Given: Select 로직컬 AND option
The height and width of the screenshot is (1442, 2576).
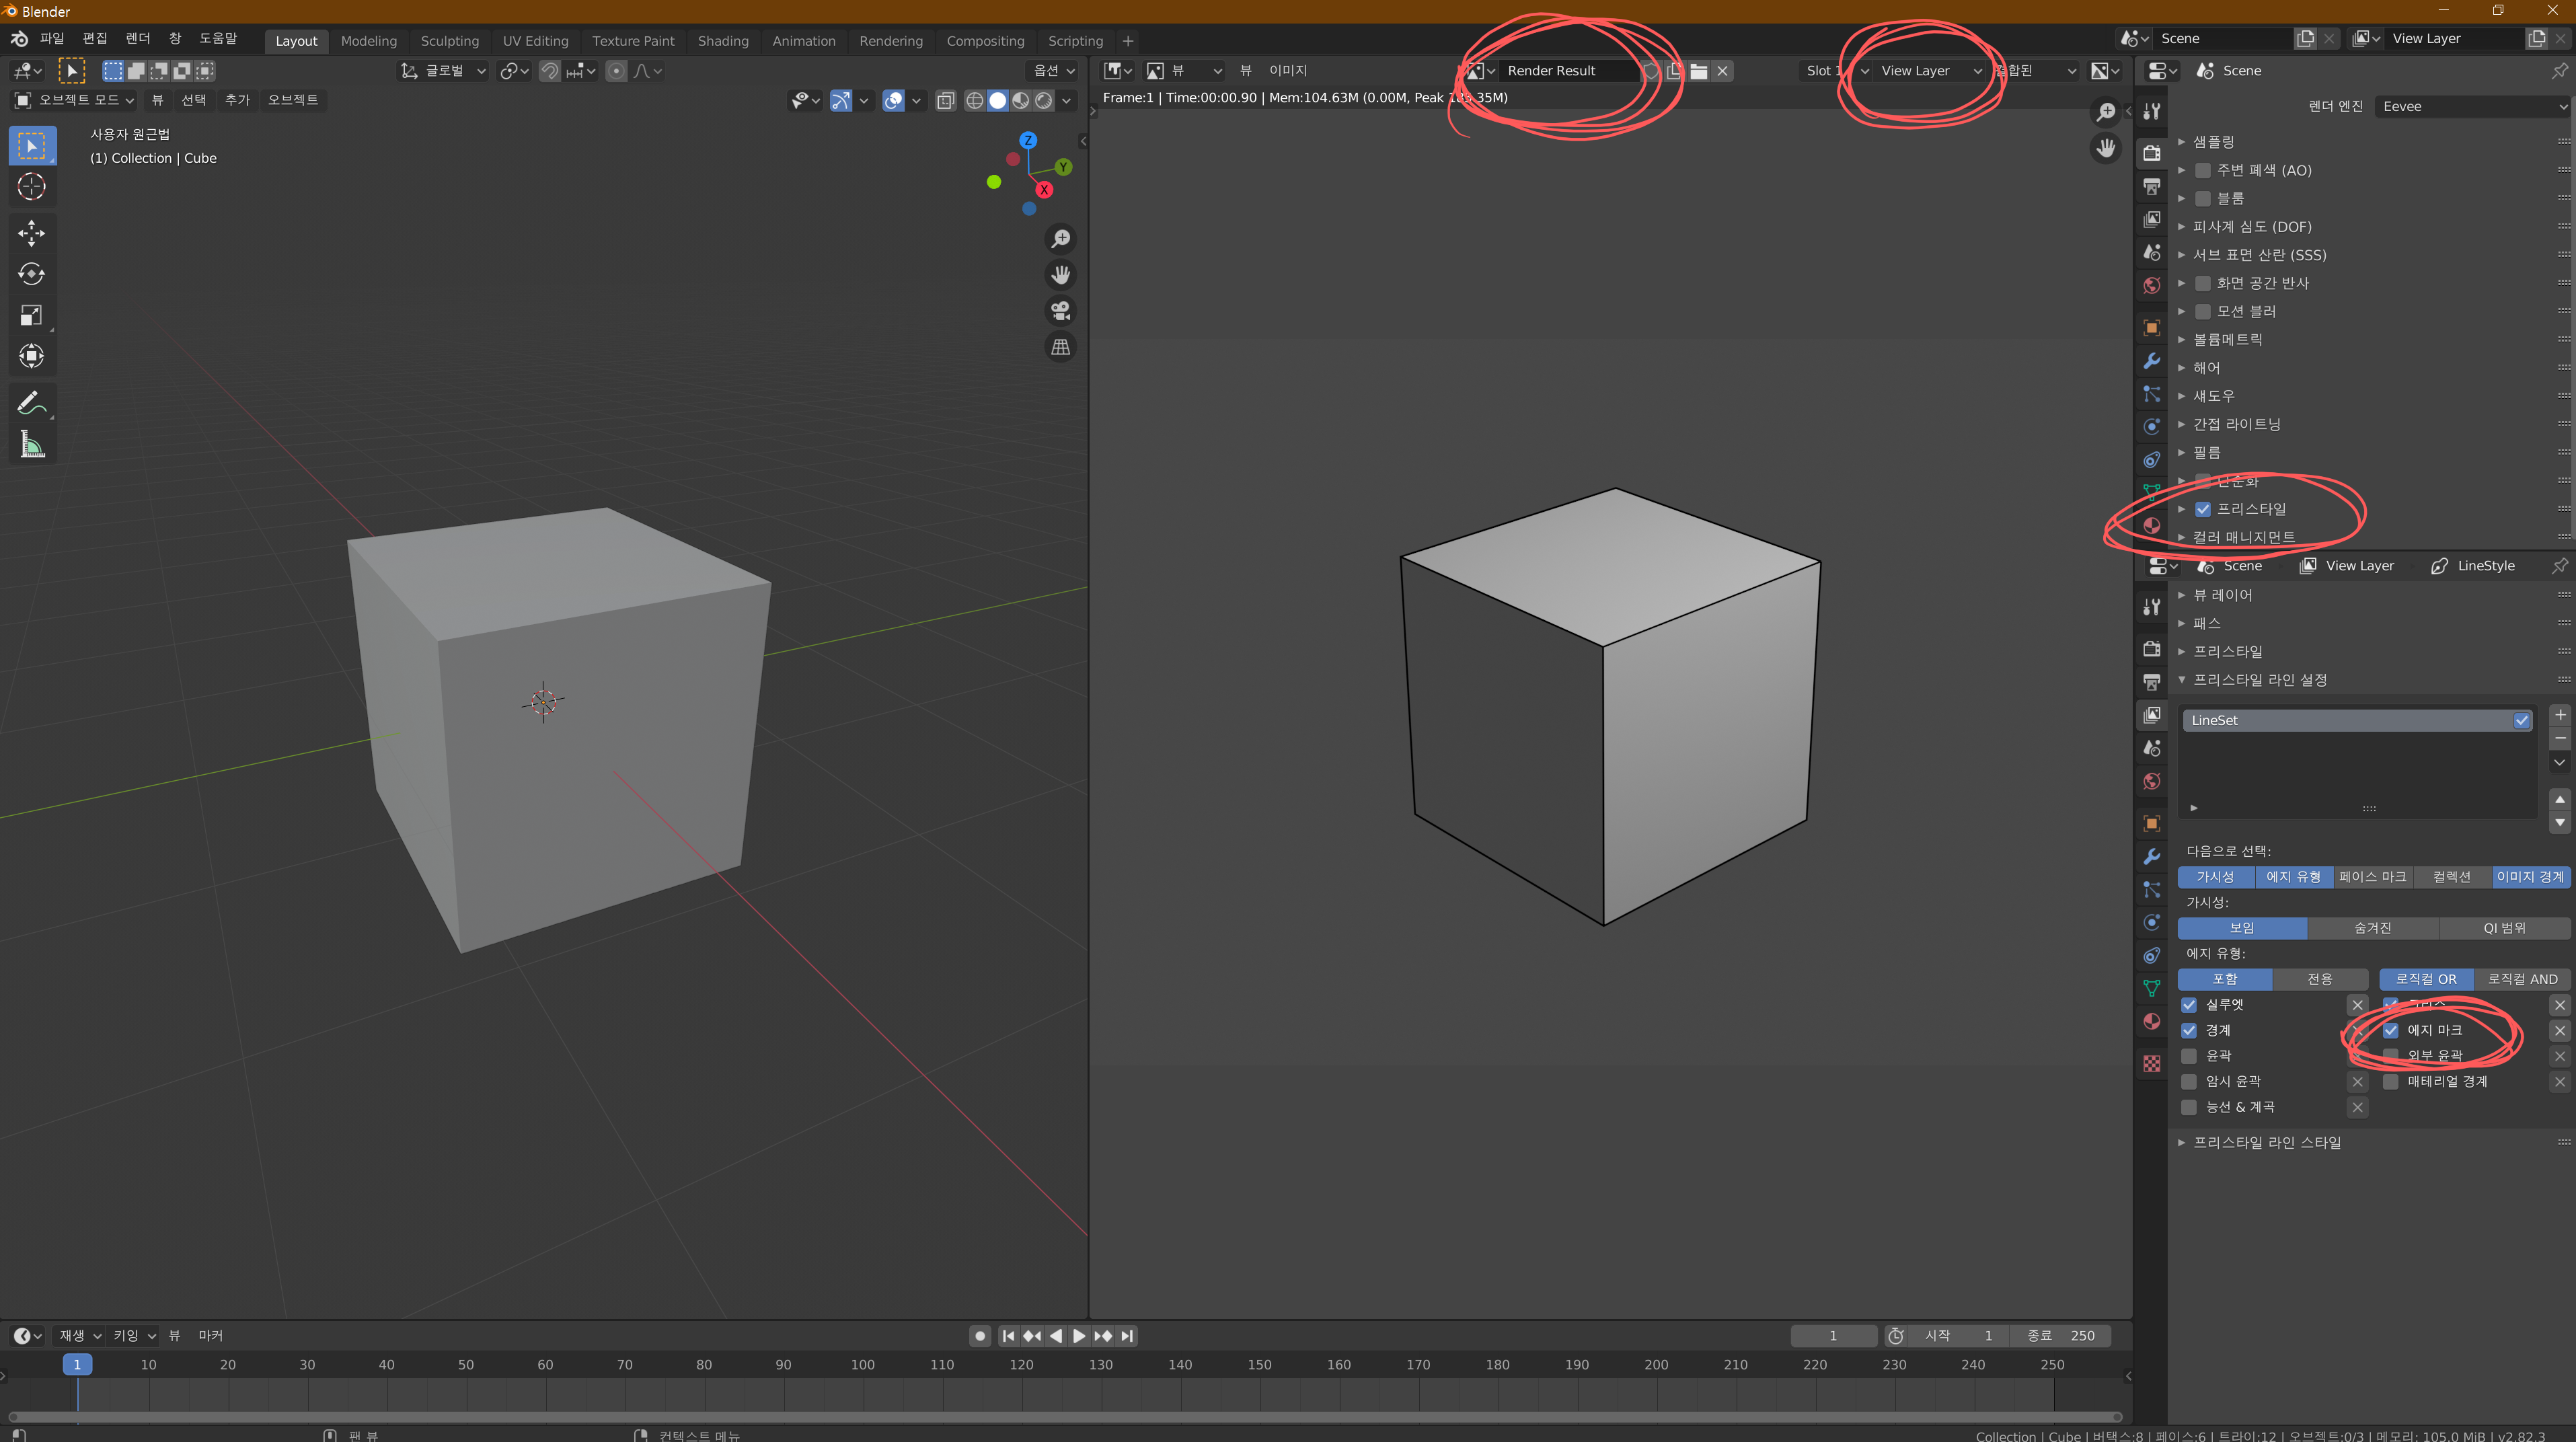Looking at the screenshot, I should pos(2522,980).
